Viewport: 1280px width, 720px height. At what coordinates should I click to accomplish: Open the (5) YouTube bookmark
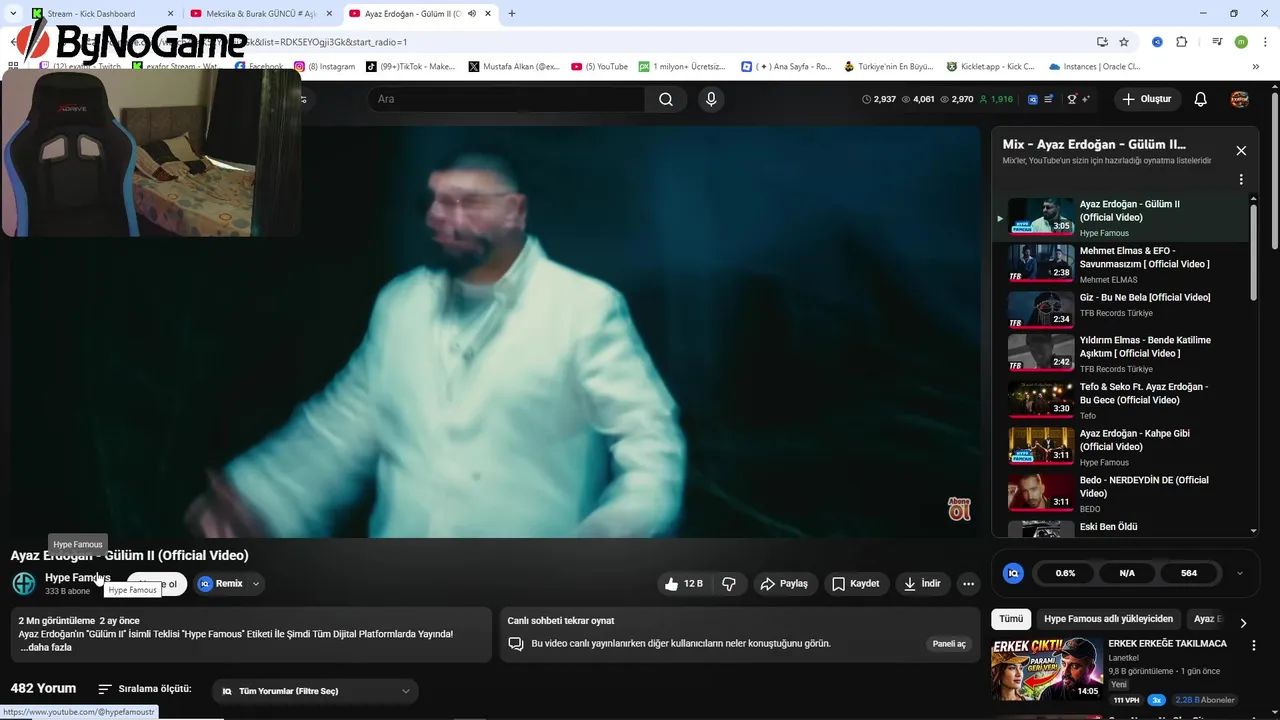[x=600, y=67]
